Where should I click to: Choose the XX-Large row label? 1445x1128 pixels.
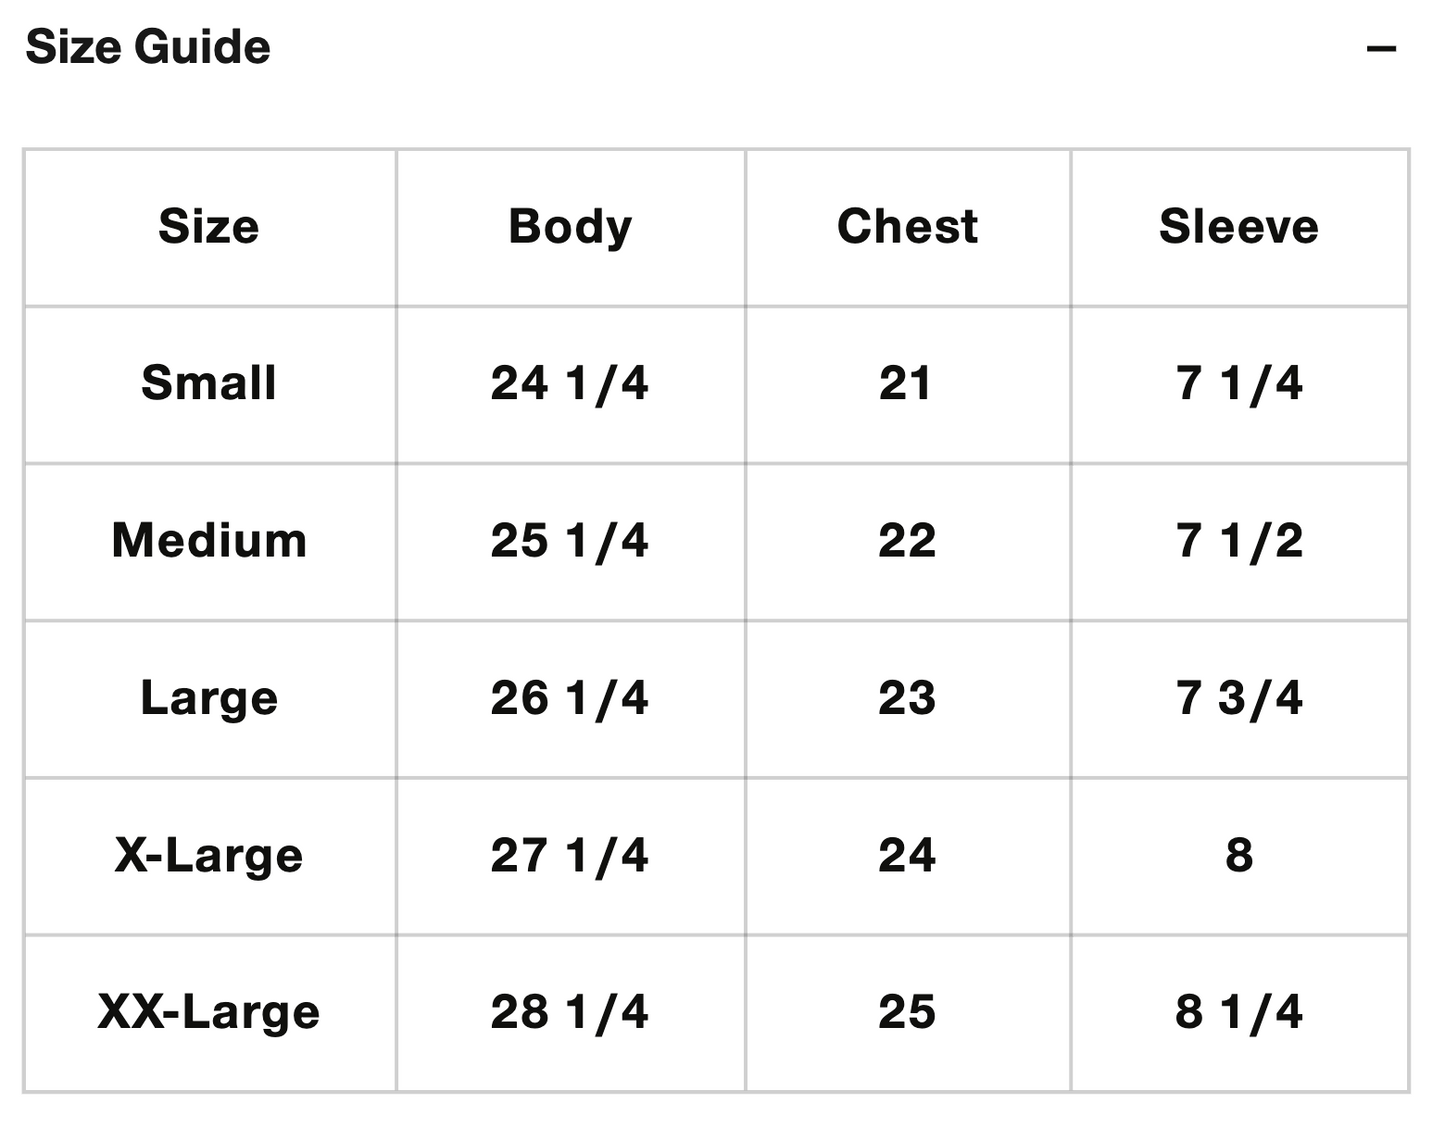click(209, 1012)
